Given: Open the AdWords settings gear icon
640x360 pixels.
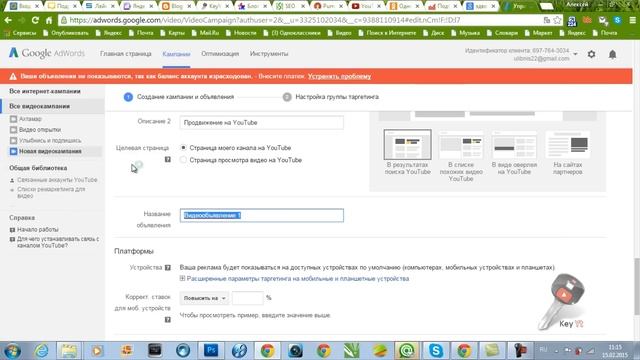Looking at the screenshot, I should (x=591, y=54).
